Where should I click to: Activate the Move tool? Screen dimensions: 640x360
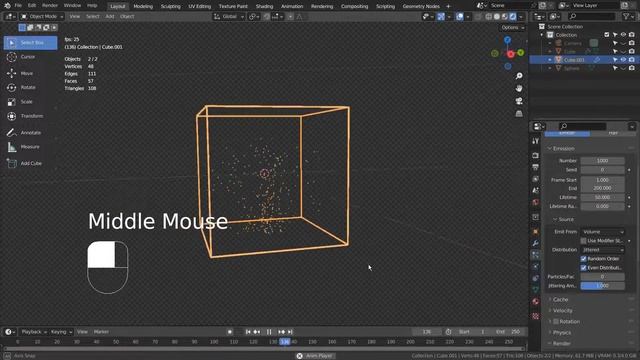point(30,73)
